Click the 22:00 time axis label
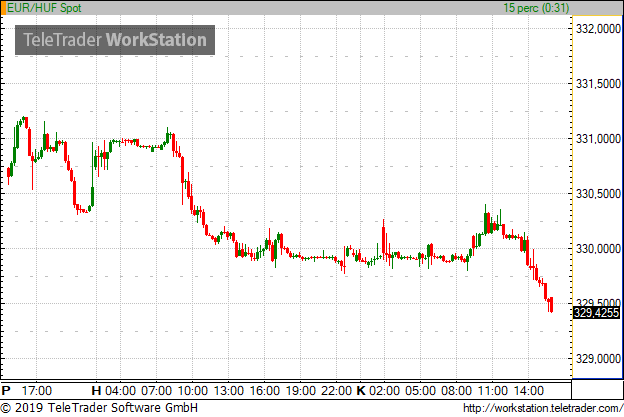This screenshot has height=417, width=624. coord(337,391)
